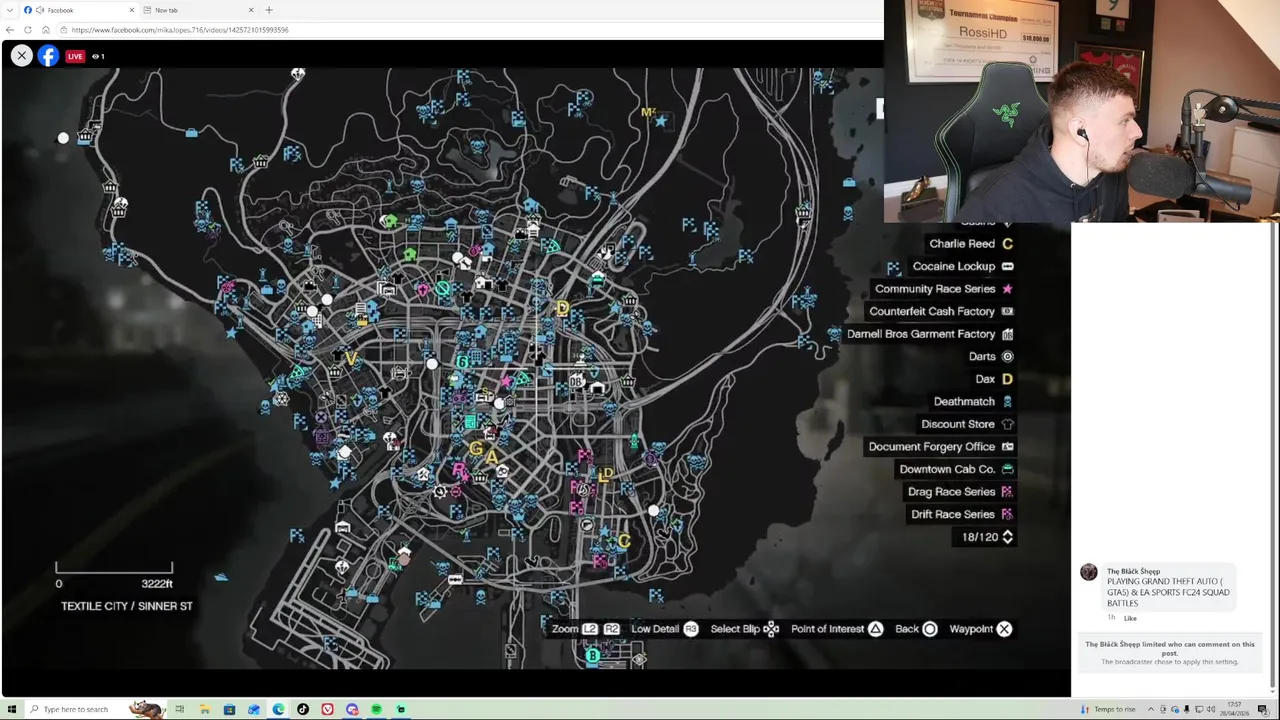Open TikTok from the taskbar
Viewport: 1280px width, 720px height.
point(303,709)
